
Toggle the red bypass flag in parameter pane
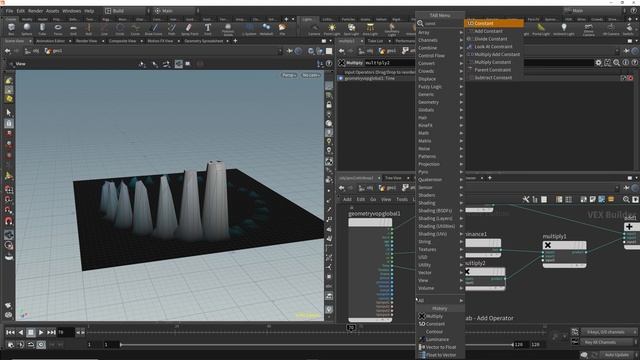click(x=630, y=78)
